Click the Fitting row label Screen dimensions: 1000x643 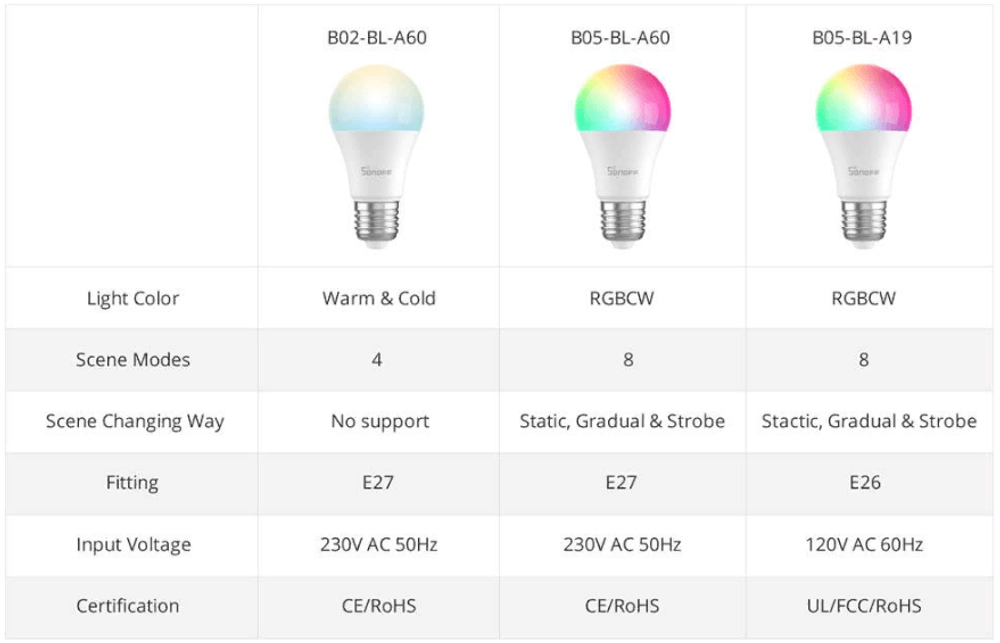(x=132, y=483)
